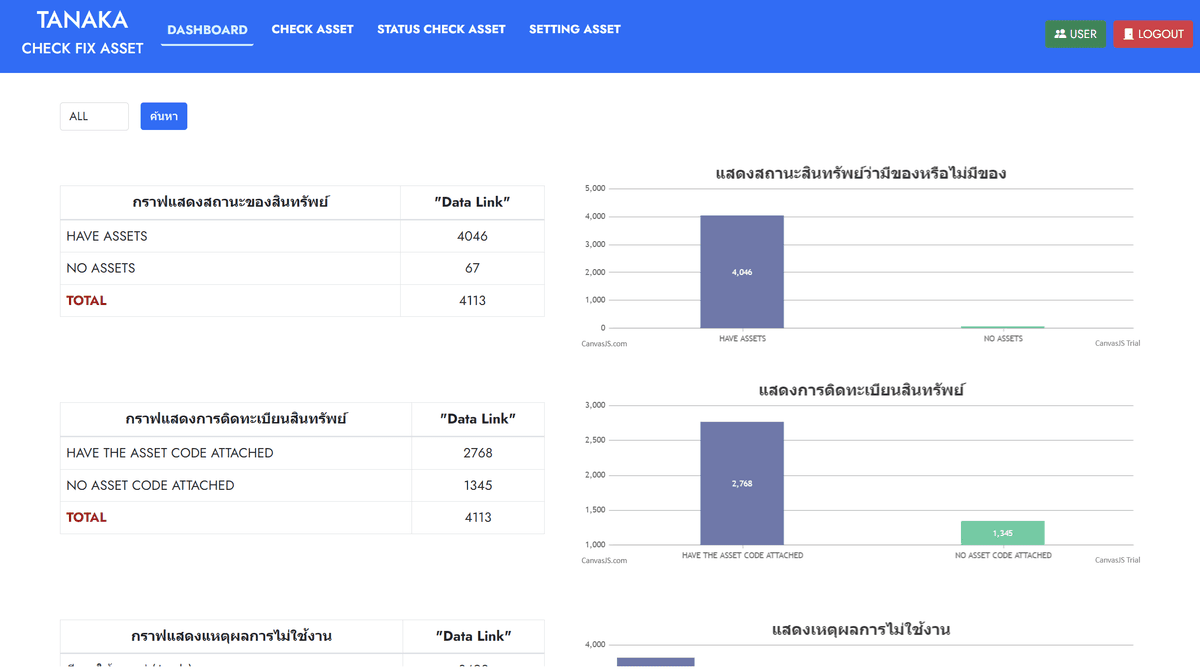The height and width of the screenshot is (669, 1200).
Task: Click the red LOGOUT button
Action: [1153, 34]
